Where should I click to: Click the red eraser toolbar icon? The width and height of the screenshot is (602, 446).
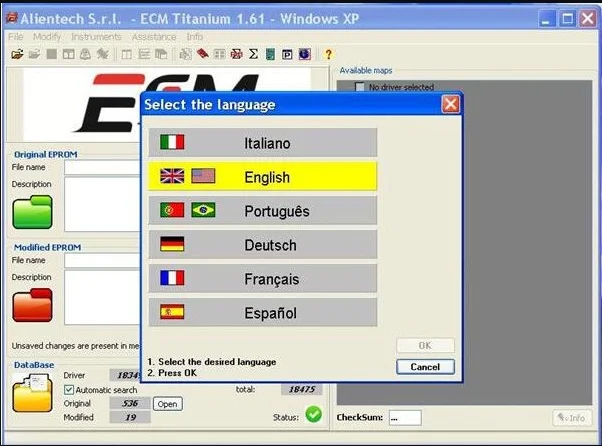203,54
